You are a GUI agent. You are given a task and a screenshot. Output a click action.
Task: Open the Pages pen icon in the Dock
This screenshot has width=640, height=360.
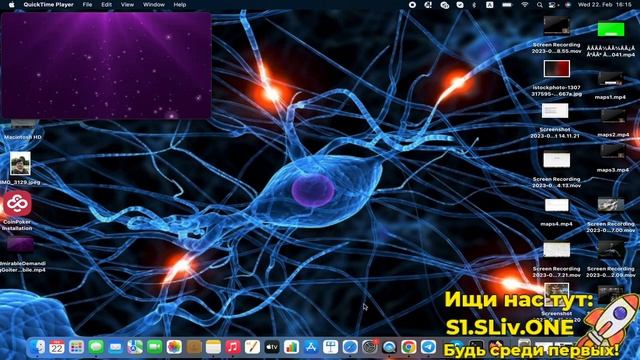pyautogui.click(x=252, y=347)
